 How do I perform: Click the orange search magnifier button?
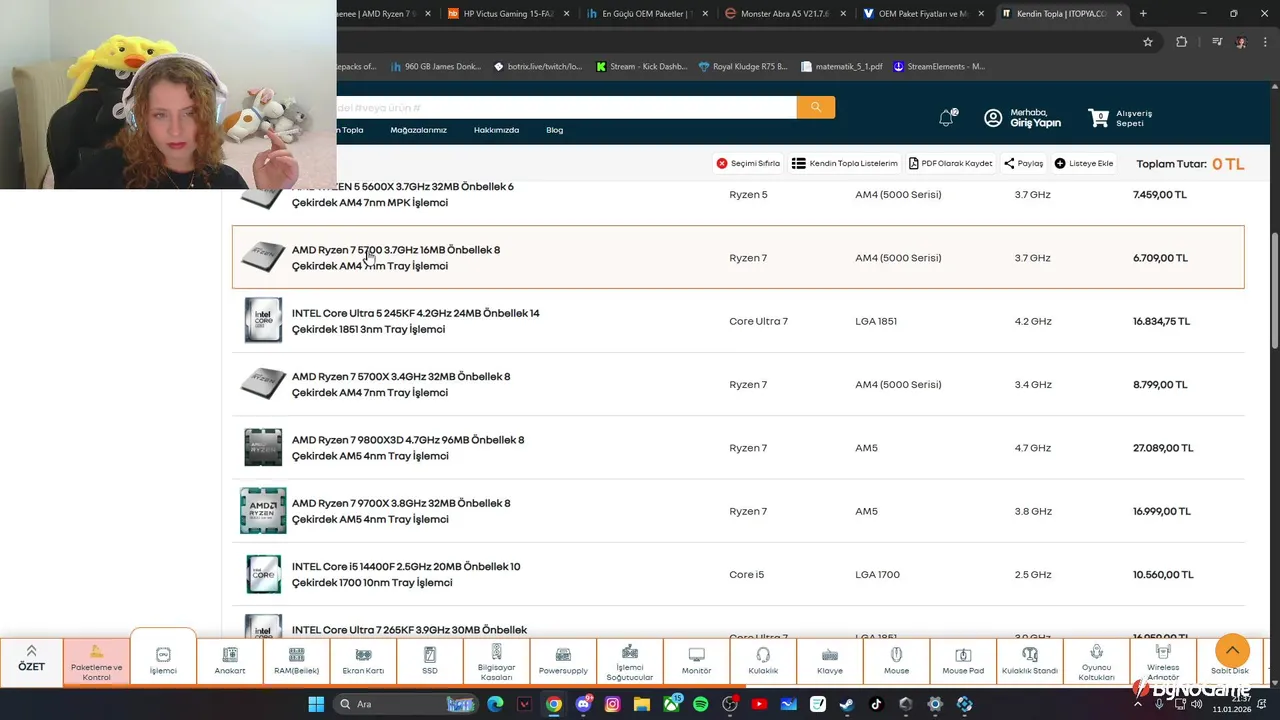point(816,107)
